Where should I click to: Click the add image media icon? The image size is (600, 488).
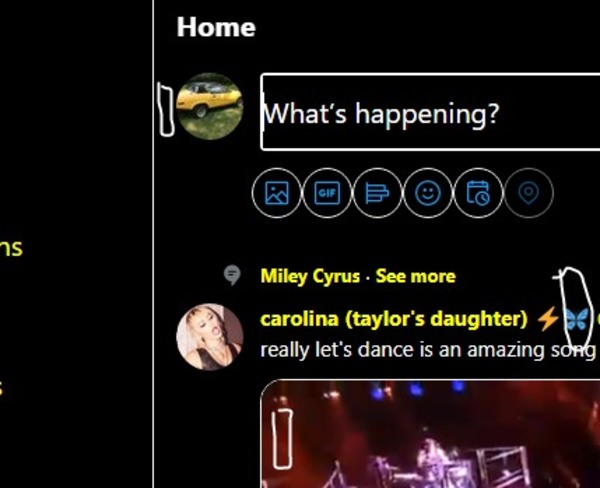pyautogui.click(x=277, y=193)
